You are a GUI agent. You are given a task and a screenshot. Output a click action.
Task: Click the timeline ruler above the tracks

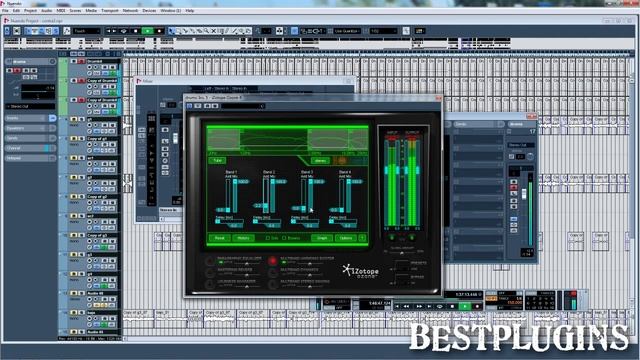(376, 53)
